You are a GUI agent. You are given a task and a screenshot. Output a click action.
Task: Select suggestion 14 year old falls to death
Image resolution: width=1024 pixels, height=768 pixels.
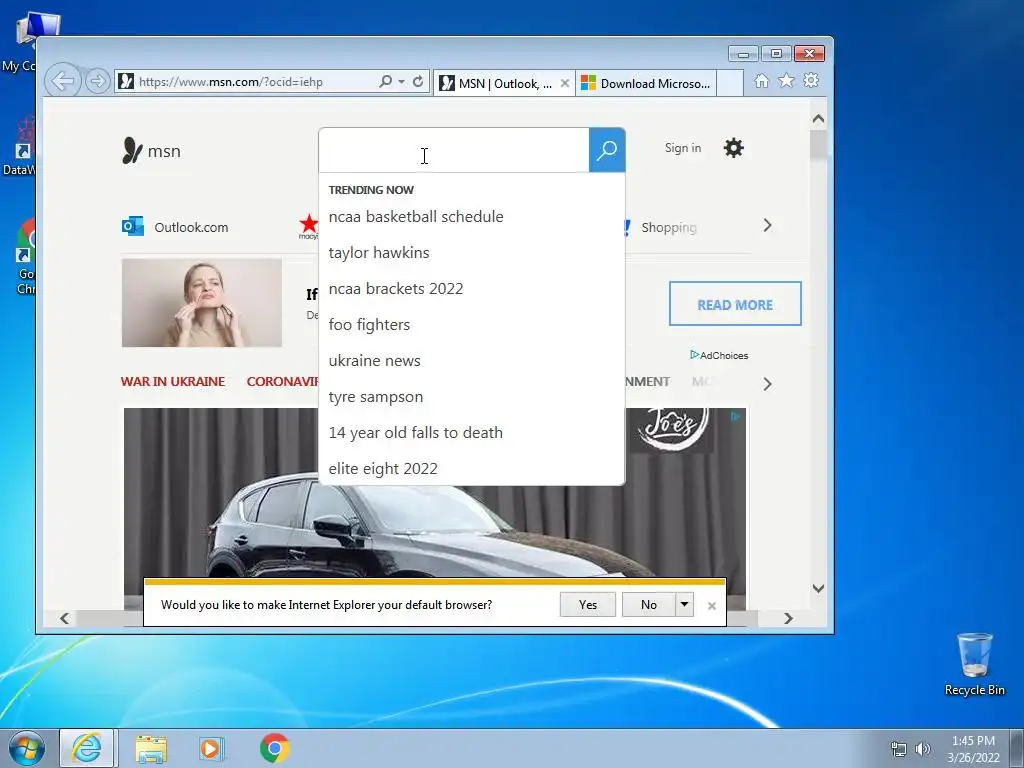tap(415, 432)
